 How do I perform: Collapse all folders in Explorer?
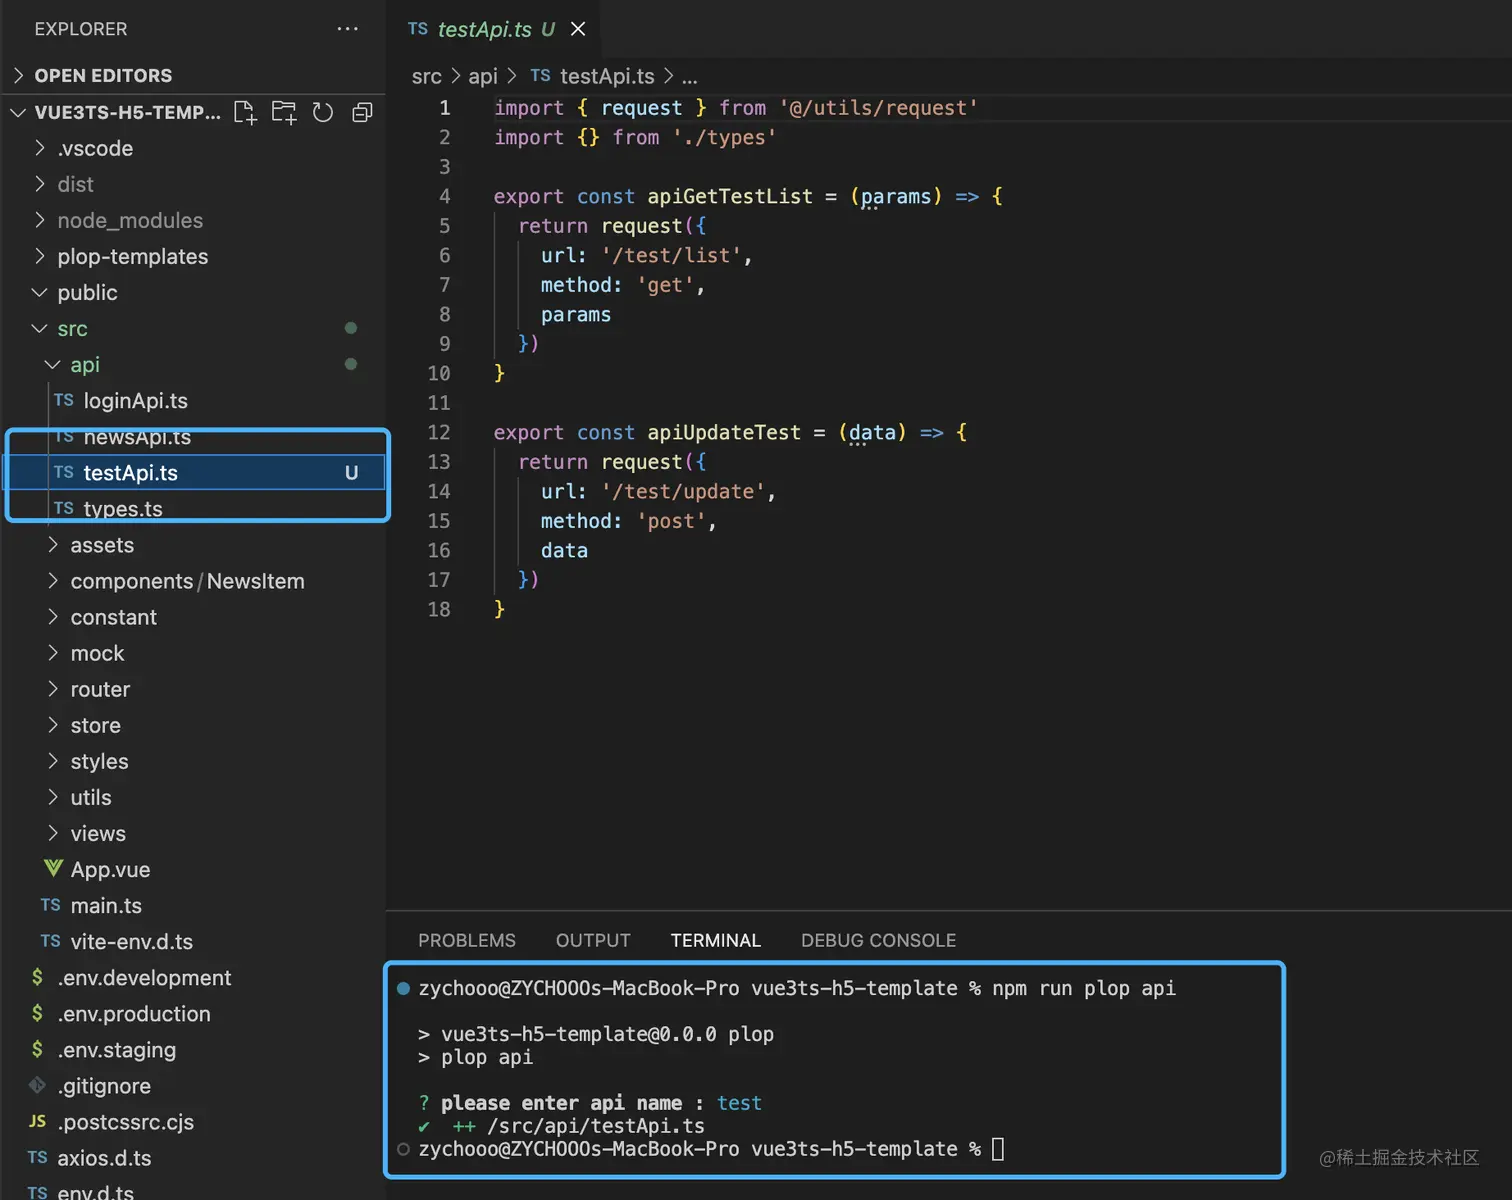tap(362, 112)
